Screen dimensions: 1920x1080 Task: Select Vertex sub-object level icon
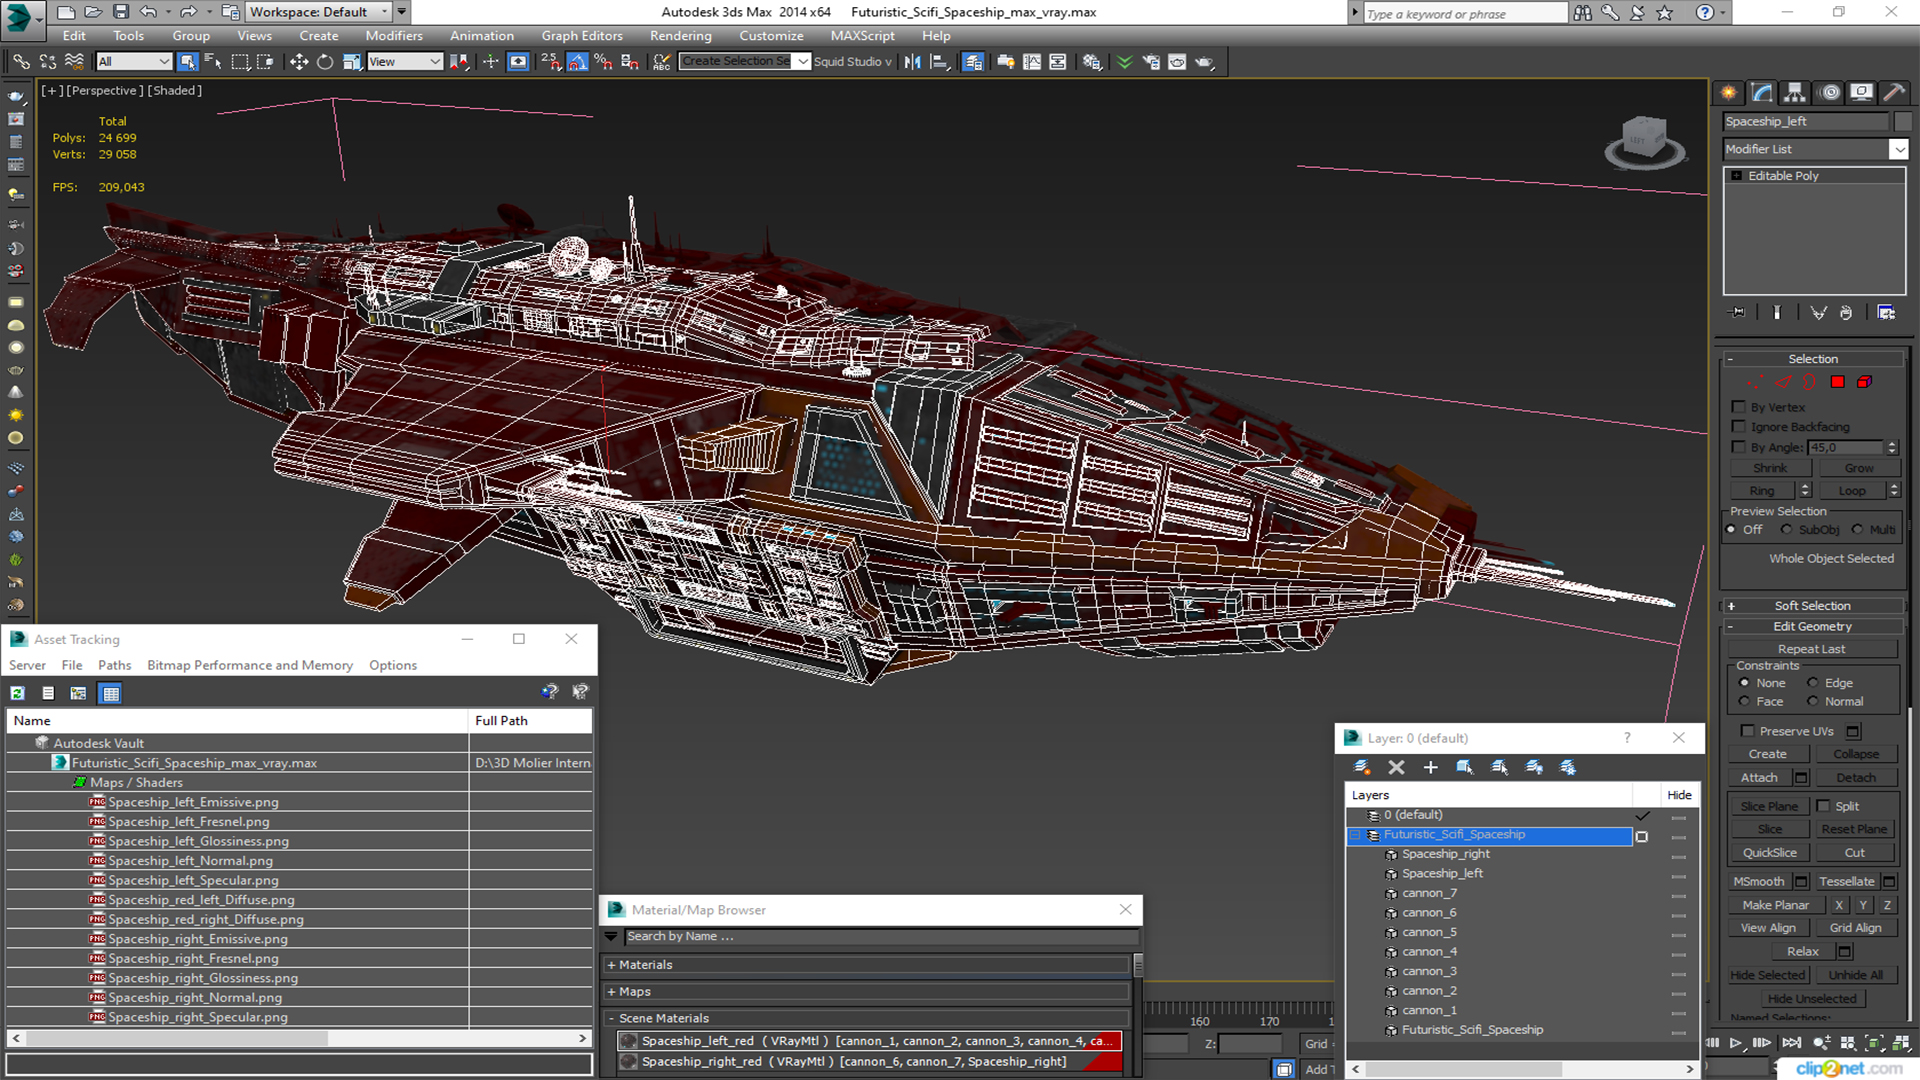1756,382
